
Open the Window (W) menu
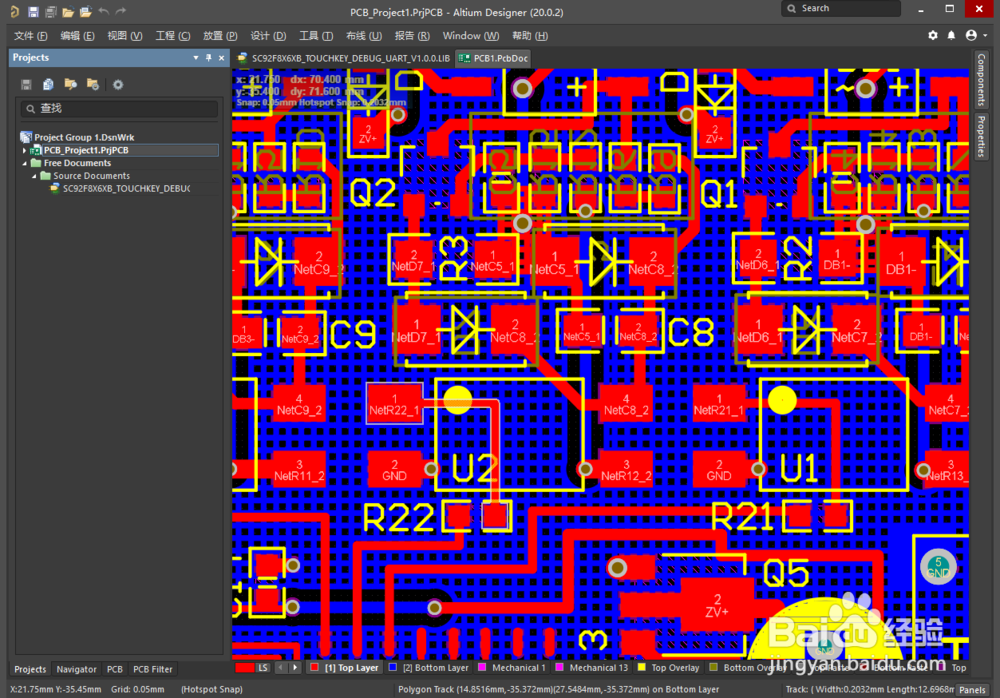coord(471,36)
